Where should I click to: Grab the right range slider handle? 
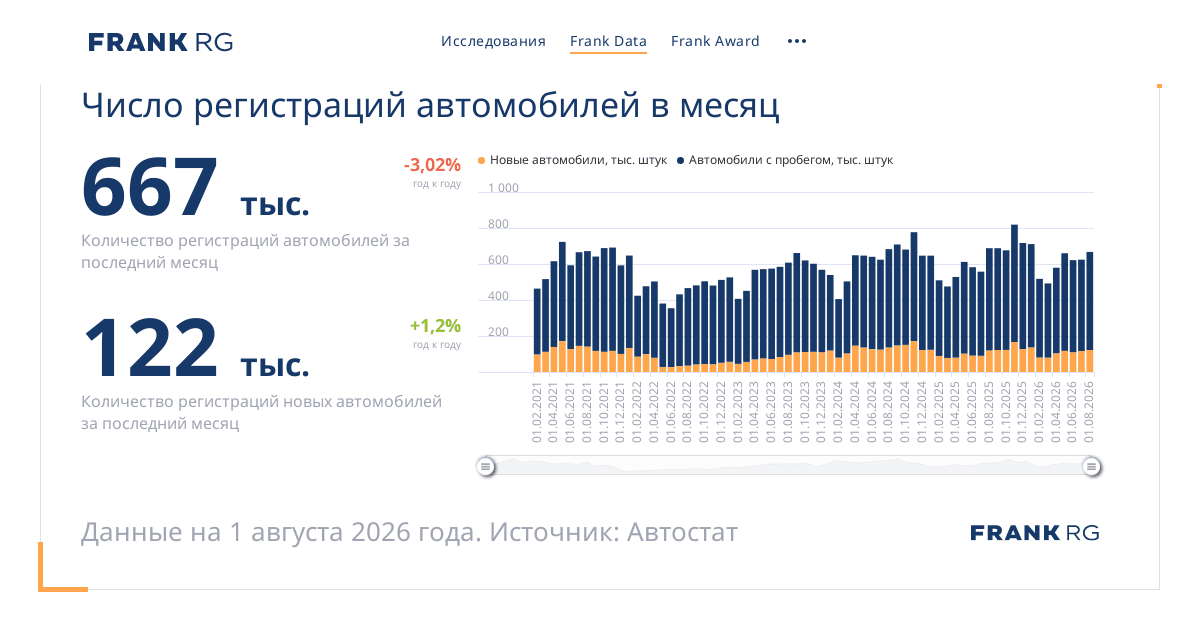click(x=1092, y=466)
